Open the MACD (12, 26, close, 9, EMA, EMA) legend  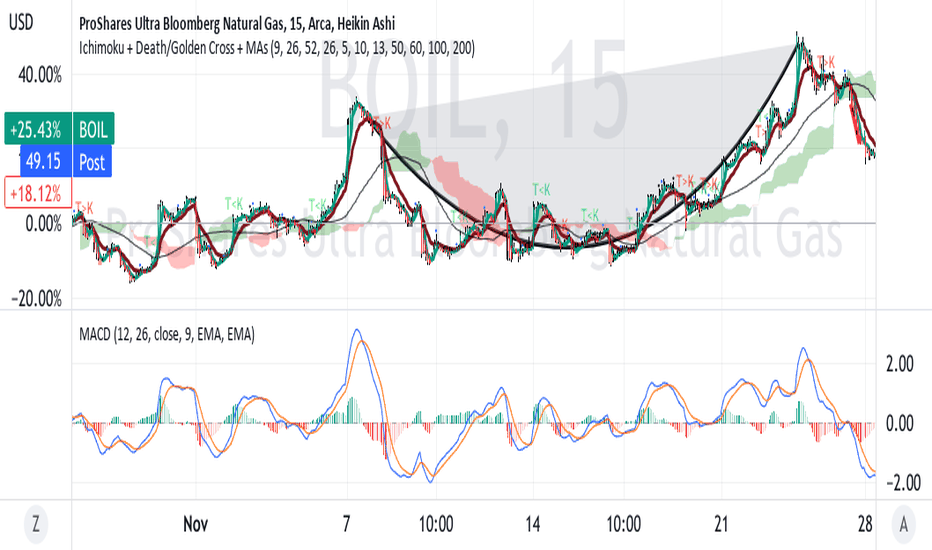[x=166, y=335]
